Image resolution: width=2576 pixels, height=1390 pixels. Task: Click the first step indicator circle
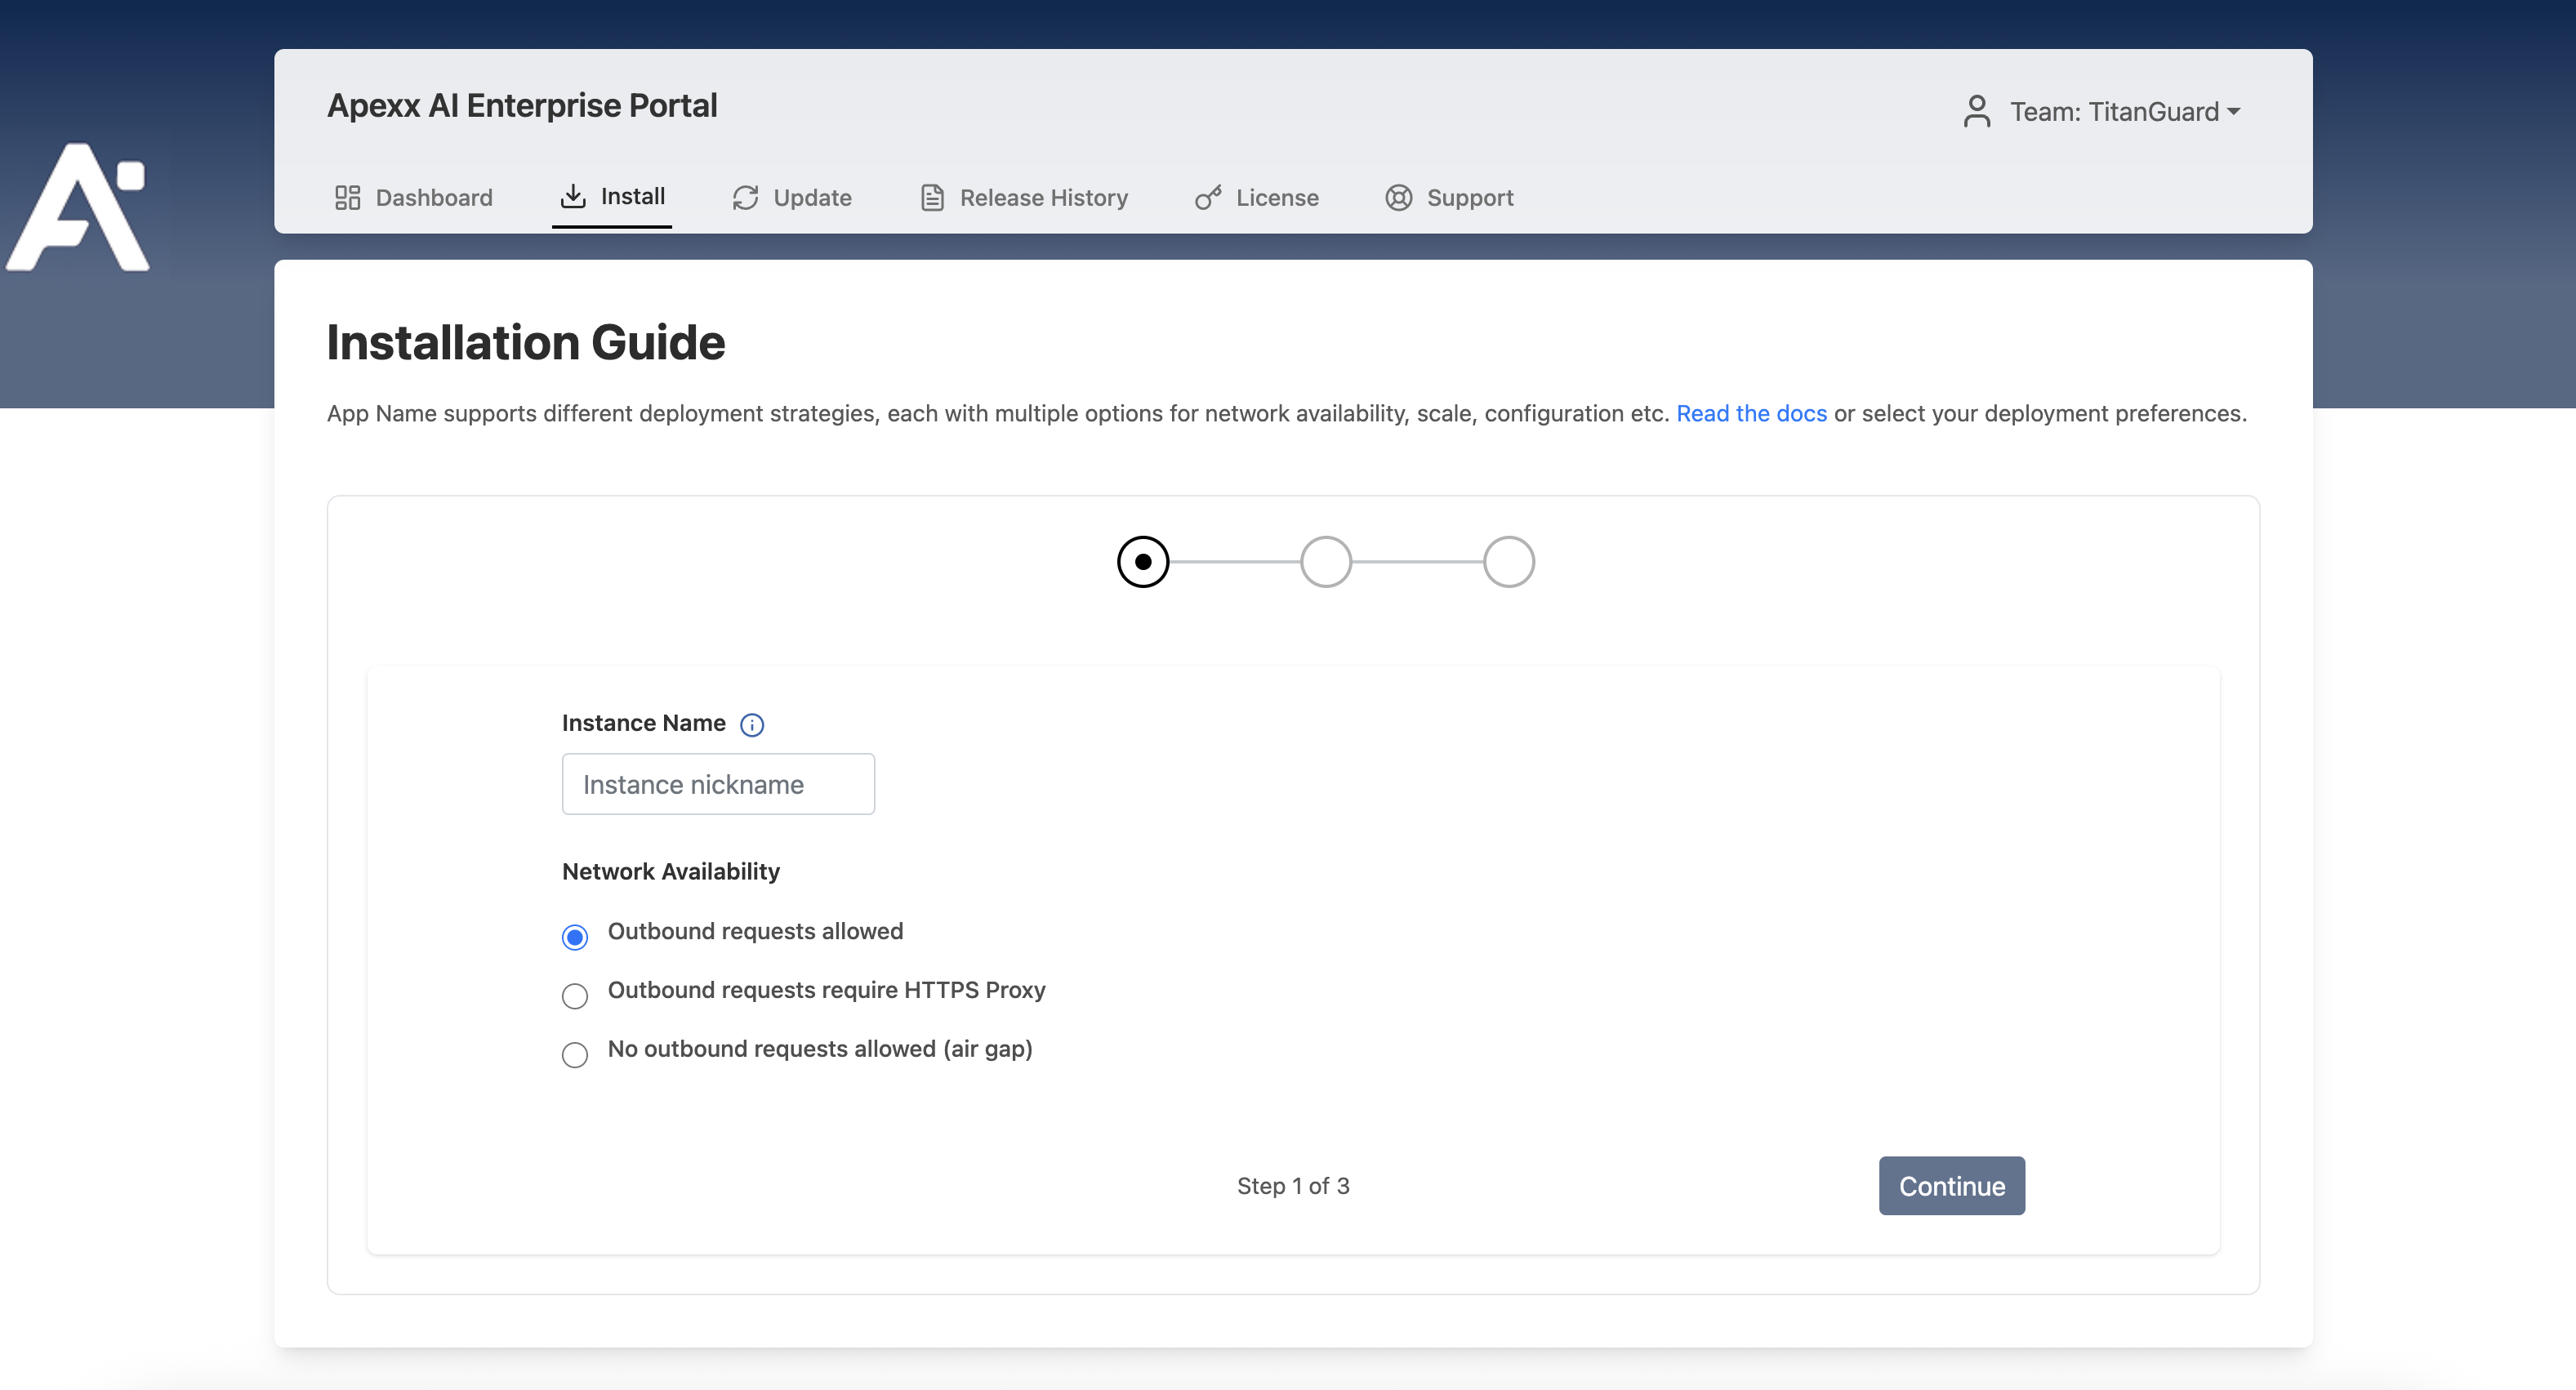(x=1143, y=562)
